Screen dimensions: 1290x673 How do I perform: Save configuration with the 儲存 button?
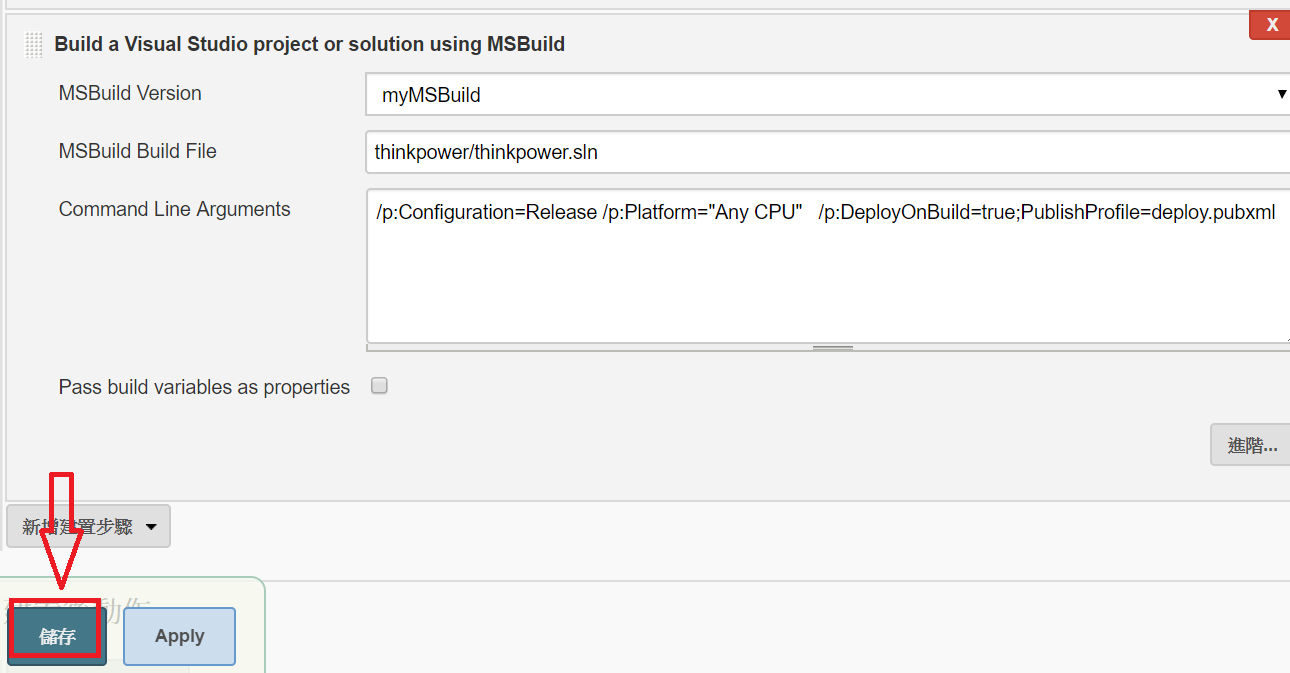(x=55, y=634)
